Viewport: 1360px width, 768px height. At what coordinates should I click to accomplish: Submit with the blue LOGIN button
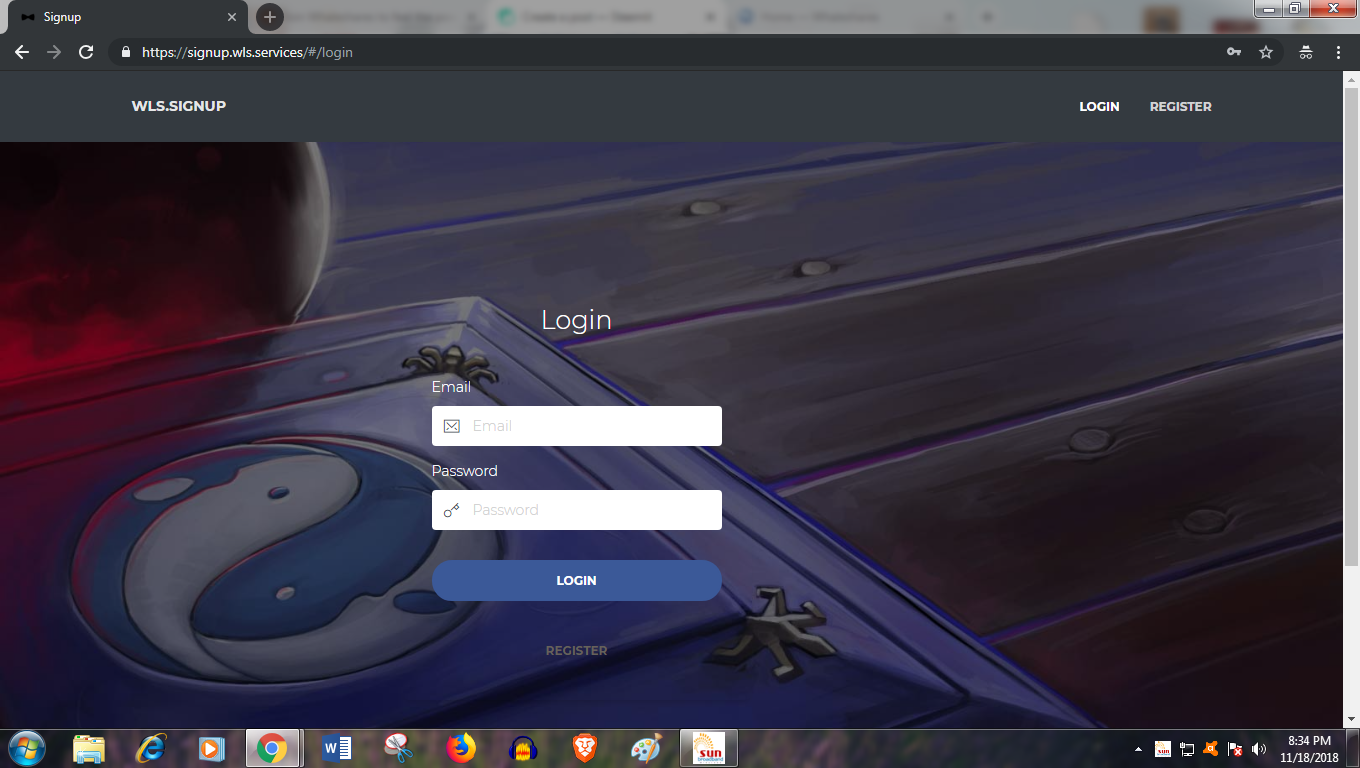[x=577, y=580]
